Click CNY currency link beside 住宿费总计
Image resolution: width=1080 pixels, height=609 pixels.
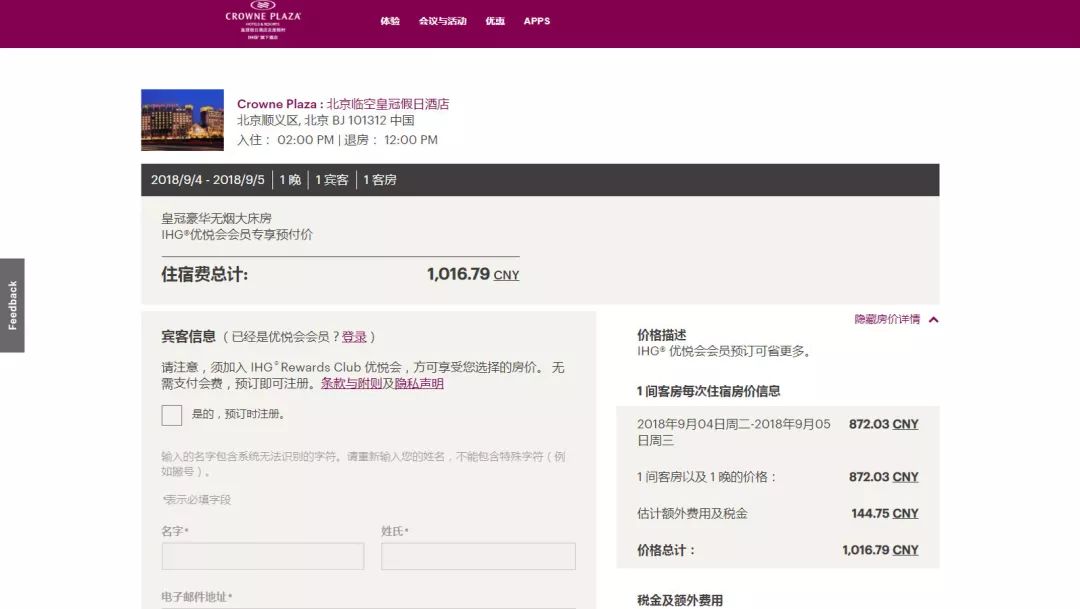506,275
